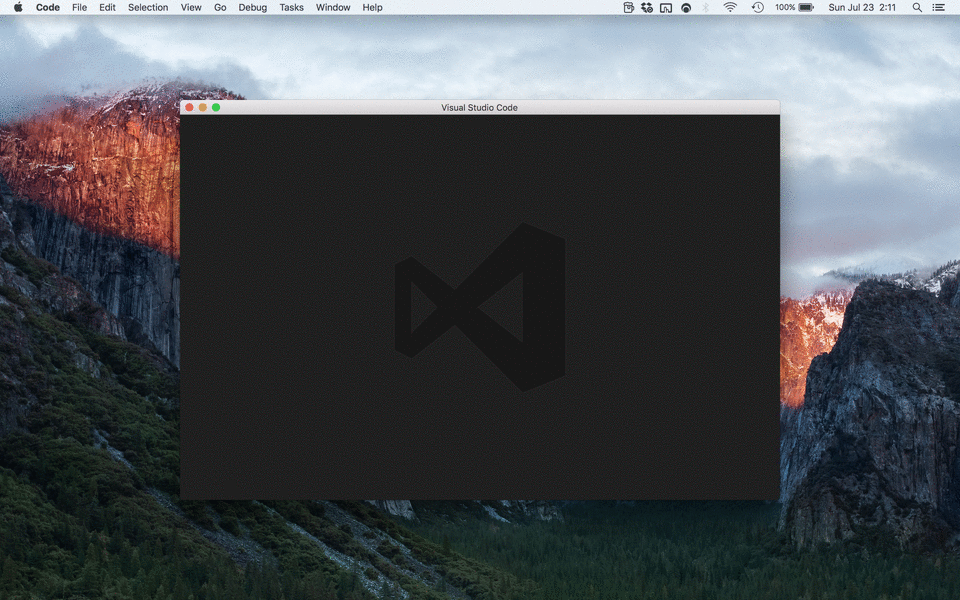The height and width of the screenshot is (600, 960).
Task: Open the File menu
Action: [x=80, y=7]
